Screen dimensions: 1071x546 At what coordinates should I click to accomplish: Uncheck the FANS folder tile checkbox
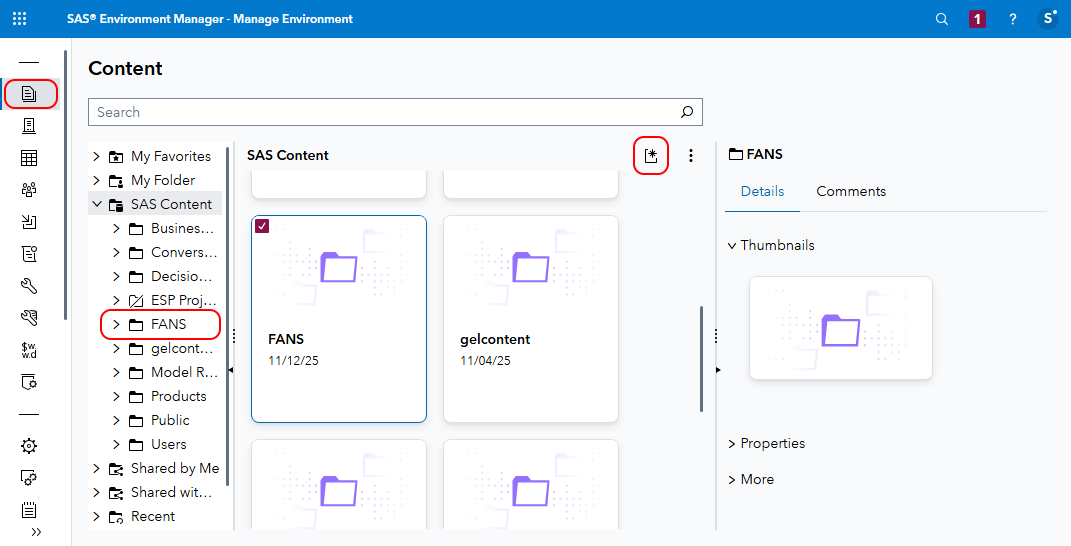pyautogui.click(x=262, y=226)
